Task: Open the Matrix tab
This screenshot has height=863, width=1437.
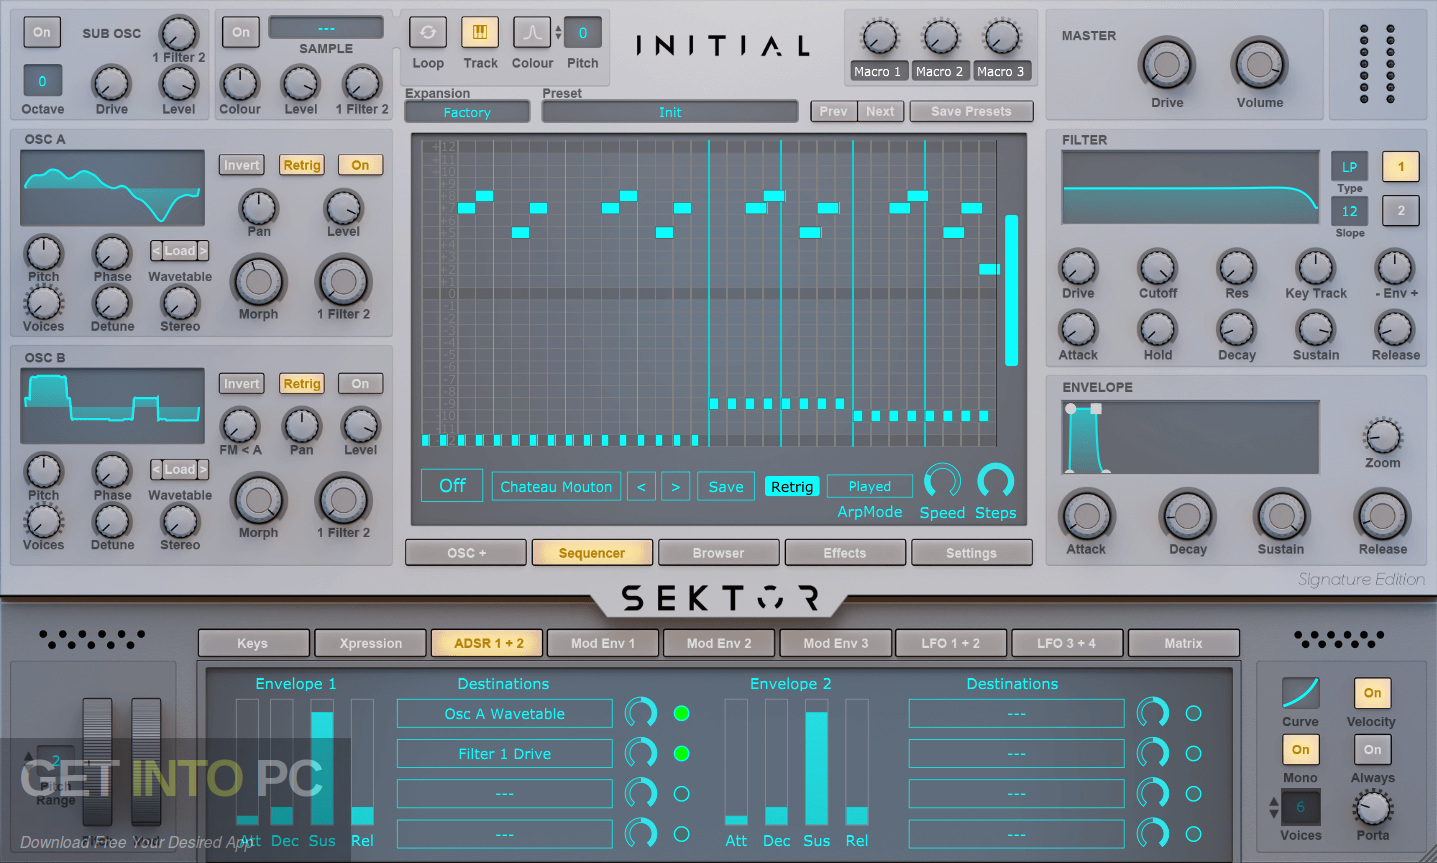Action: [1183, 643]
